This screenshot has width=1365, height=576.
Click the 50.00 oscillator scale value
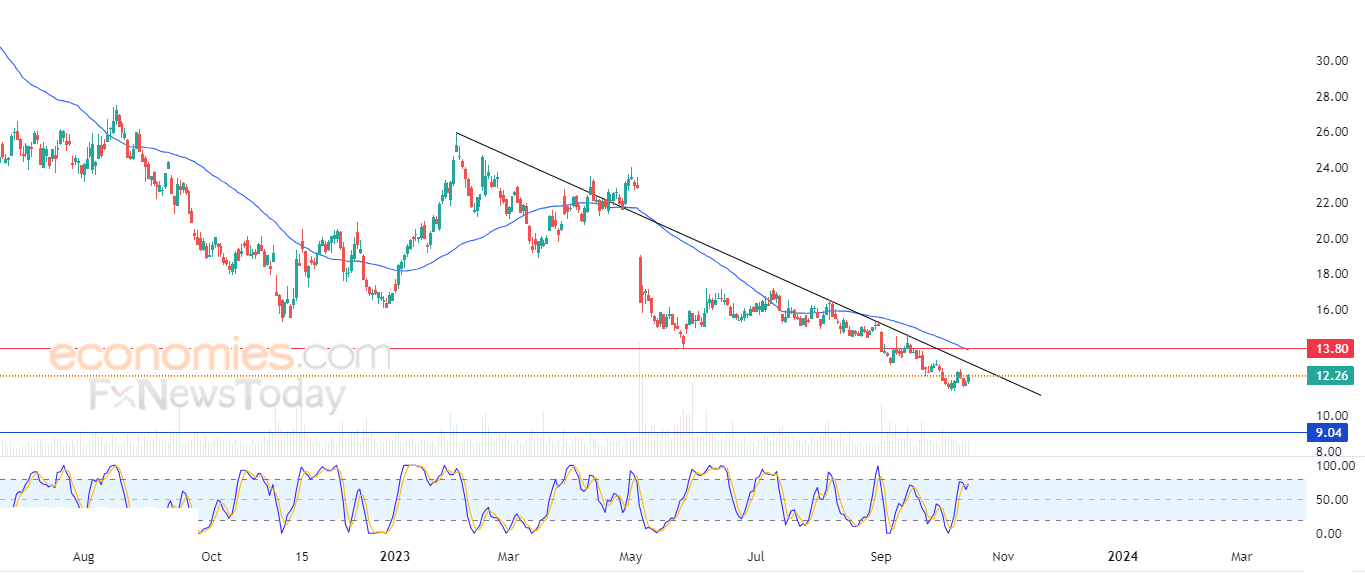[1331, 500]
